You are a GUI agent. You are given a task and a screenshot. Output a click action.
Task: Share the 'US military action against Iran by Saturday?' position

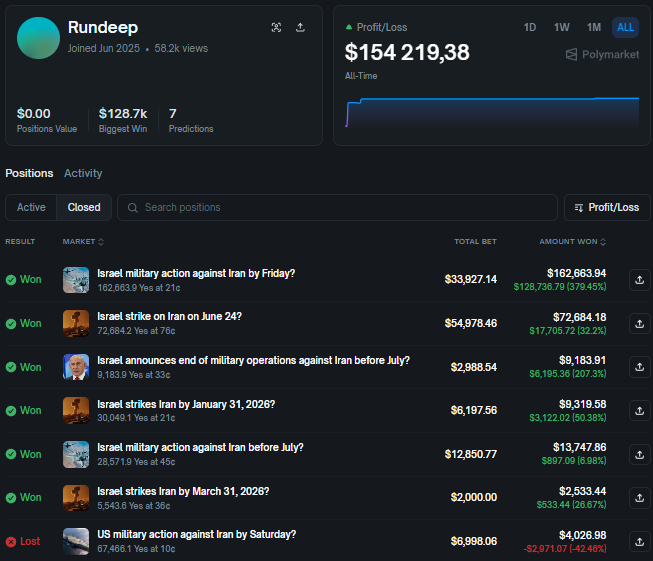coord(640,541)
